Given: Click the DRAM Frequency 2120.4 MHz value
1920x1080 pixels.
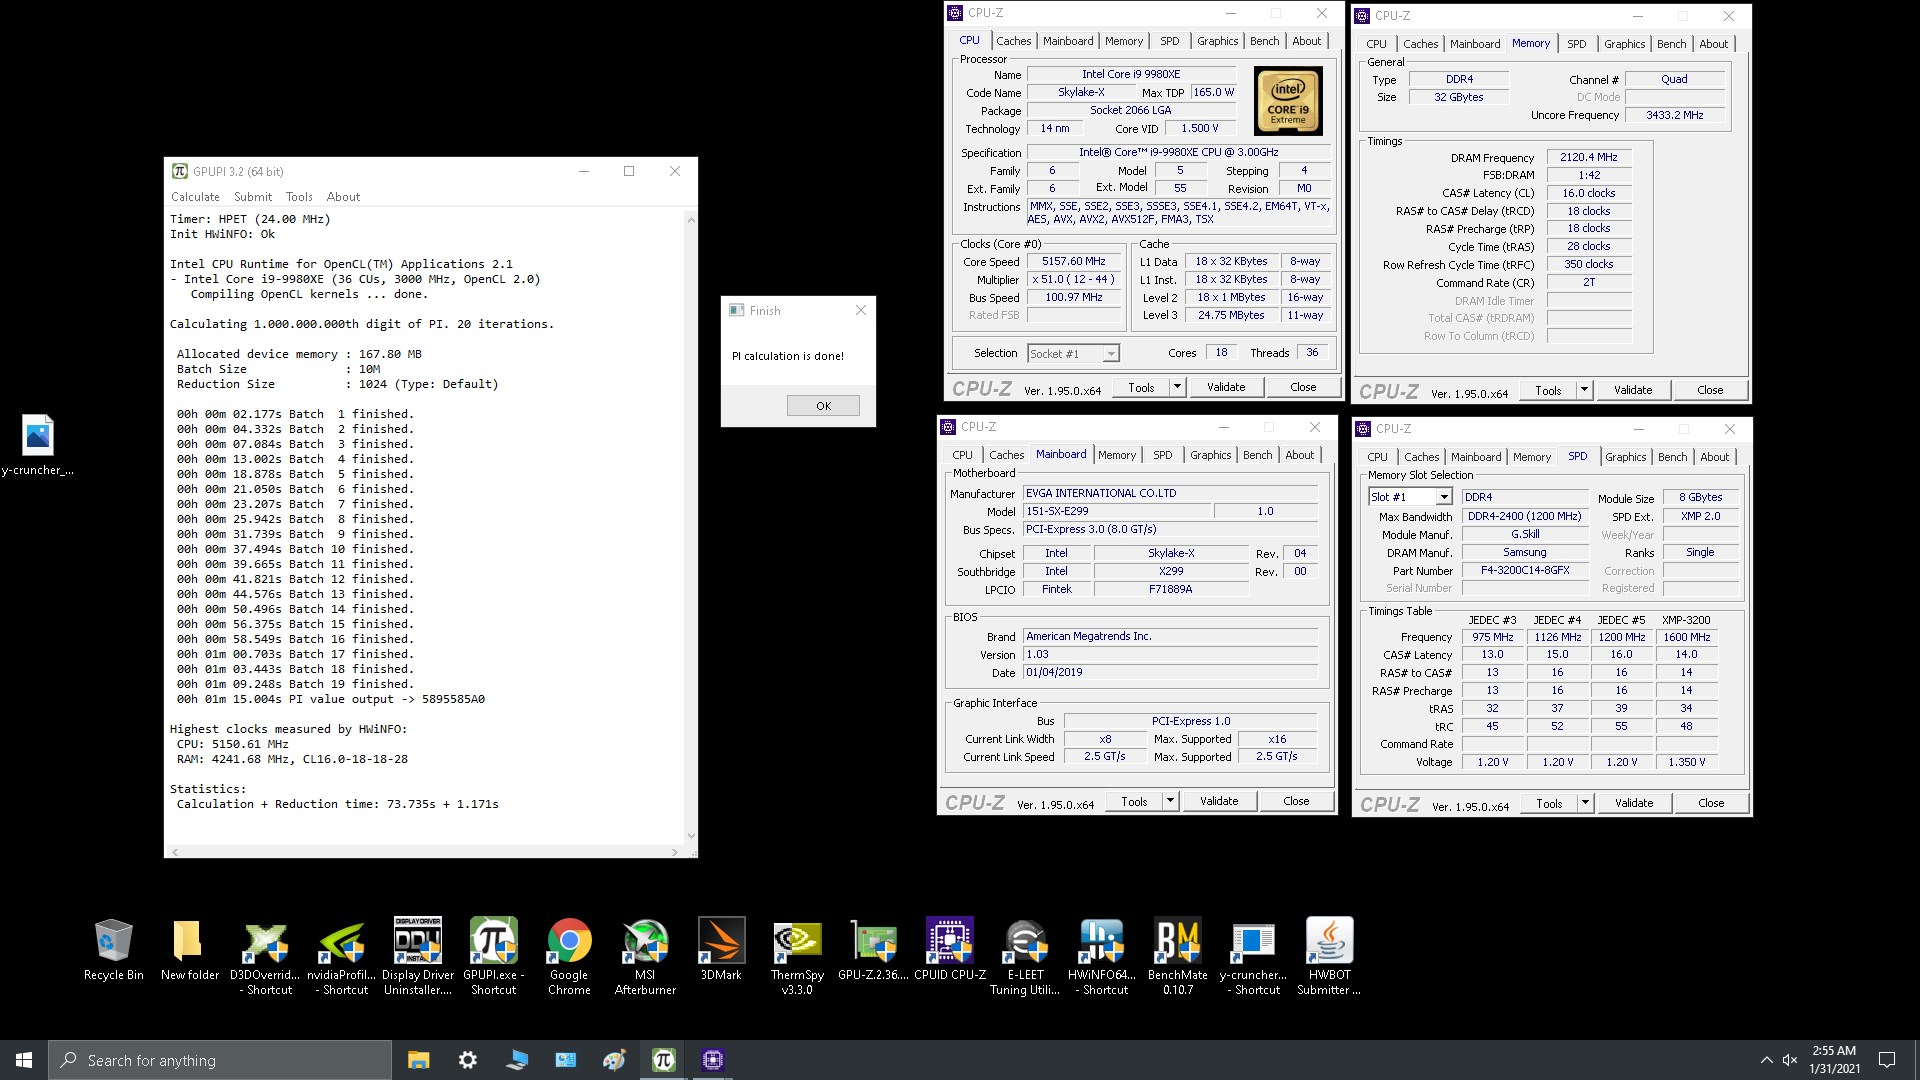Looking at the screenshot, I should (1589, 158).
